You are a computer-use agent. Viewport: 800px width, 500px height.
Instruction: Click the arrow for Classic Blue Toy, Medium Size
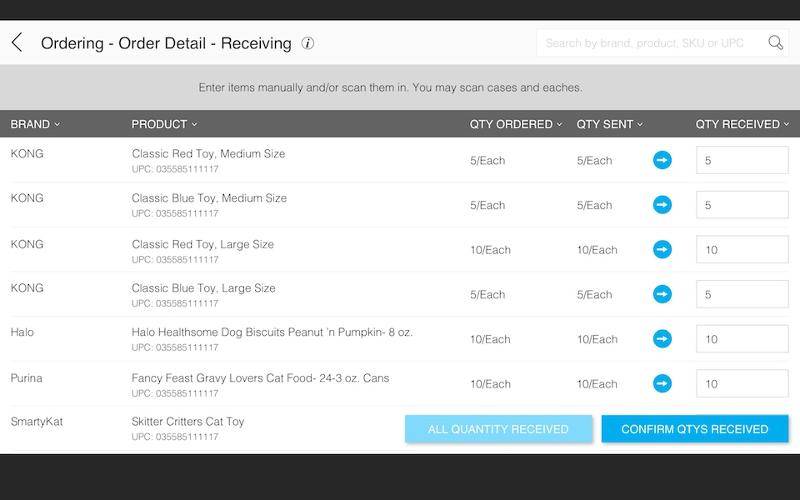662,205
